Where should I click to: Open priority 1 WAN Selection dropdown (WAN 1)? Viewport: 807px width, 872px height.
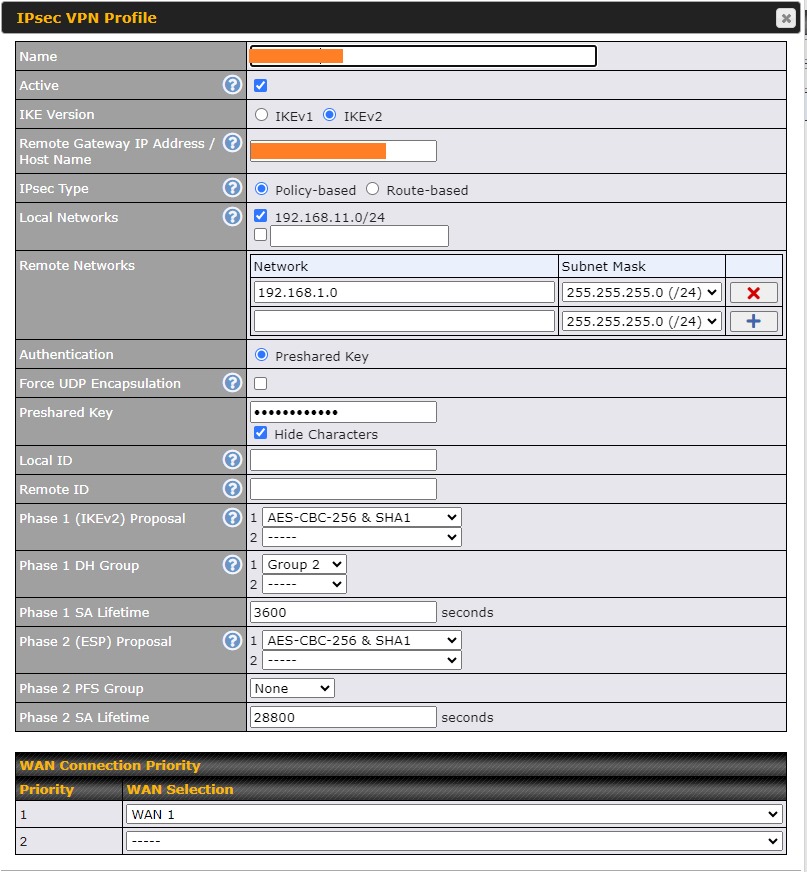point(454,814)
